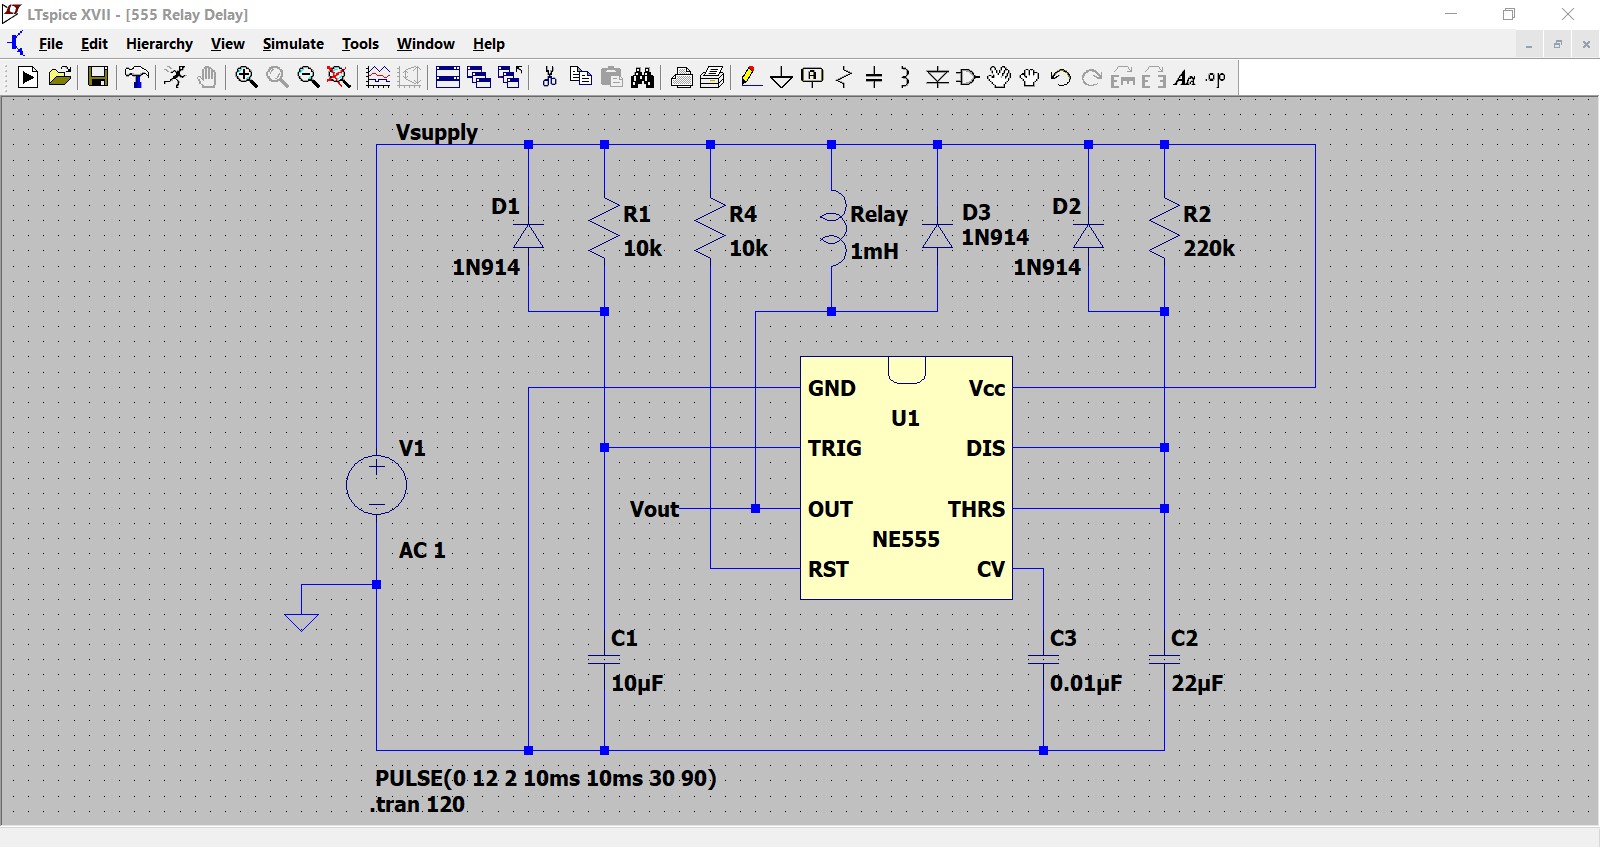Create a new schematic from the toolbar
Image resolution: width=1600 pixels, height=847 pixels.
pos(28,77)
